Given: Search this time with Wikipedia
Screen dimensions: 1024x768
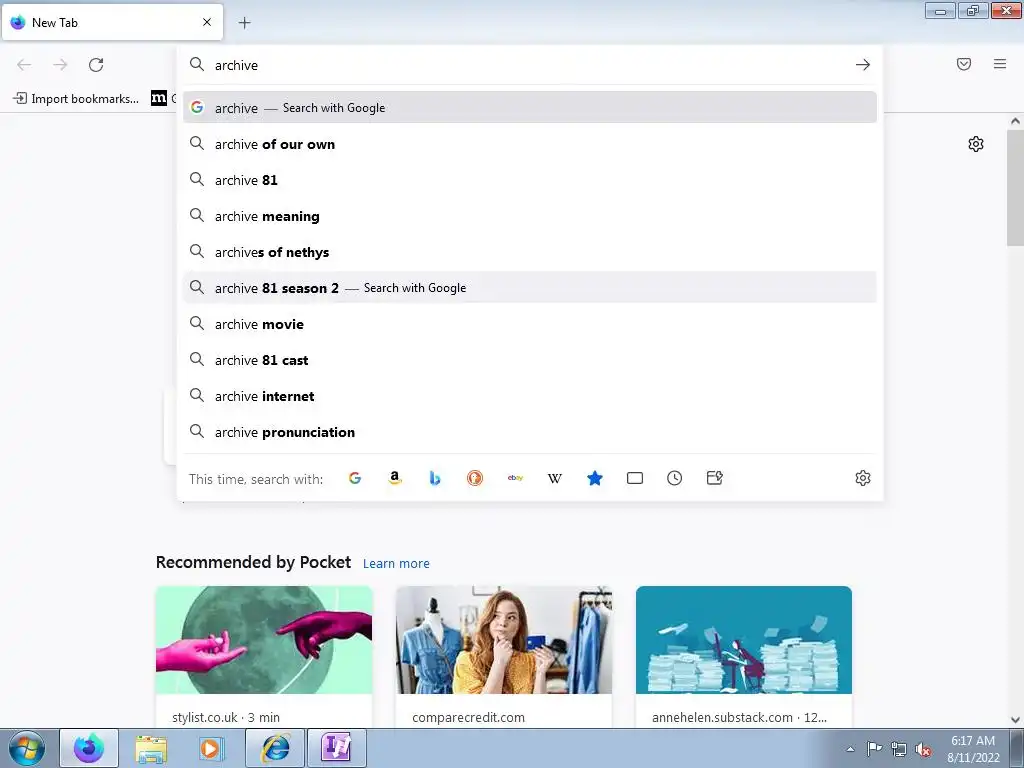Looking at the screenshot, I should (555, 478).
